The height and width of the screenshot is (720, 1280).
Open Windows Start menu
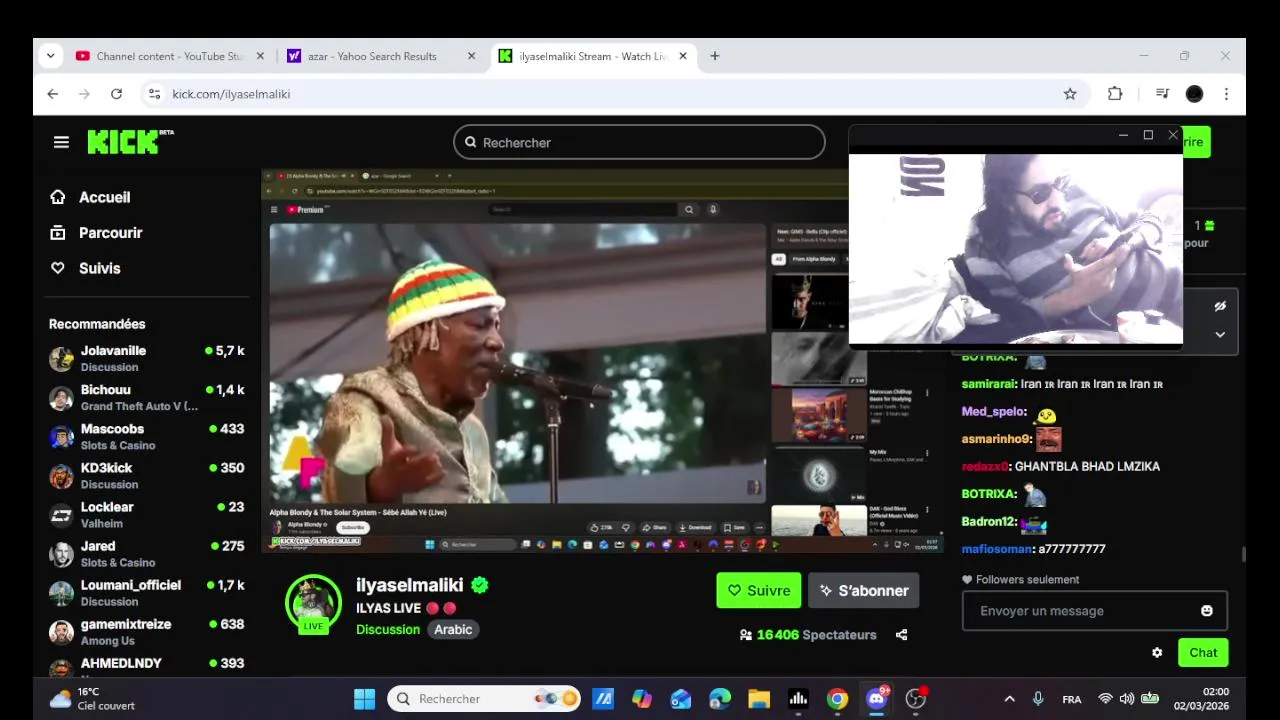(364, 699)
